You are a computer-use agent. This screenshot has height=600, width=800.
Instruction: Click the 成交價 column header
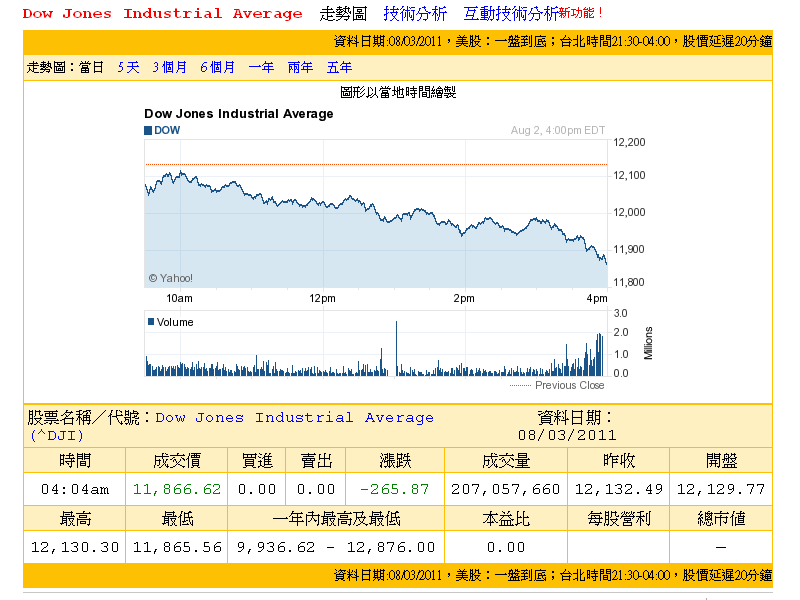177,461
